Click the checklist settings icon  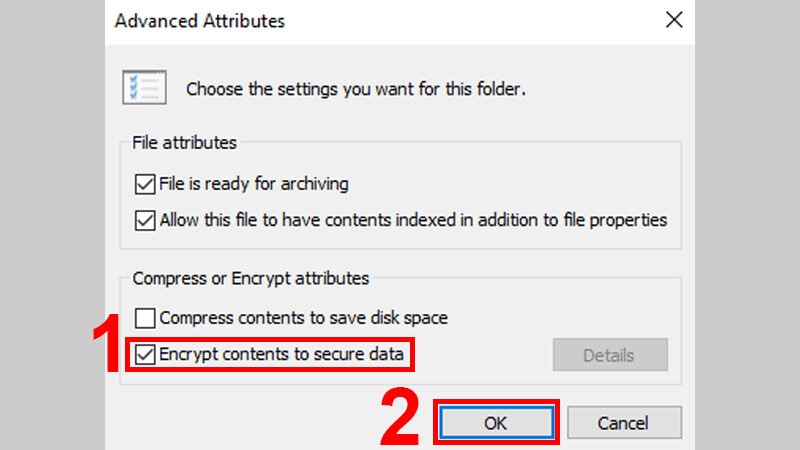point(144,87)
